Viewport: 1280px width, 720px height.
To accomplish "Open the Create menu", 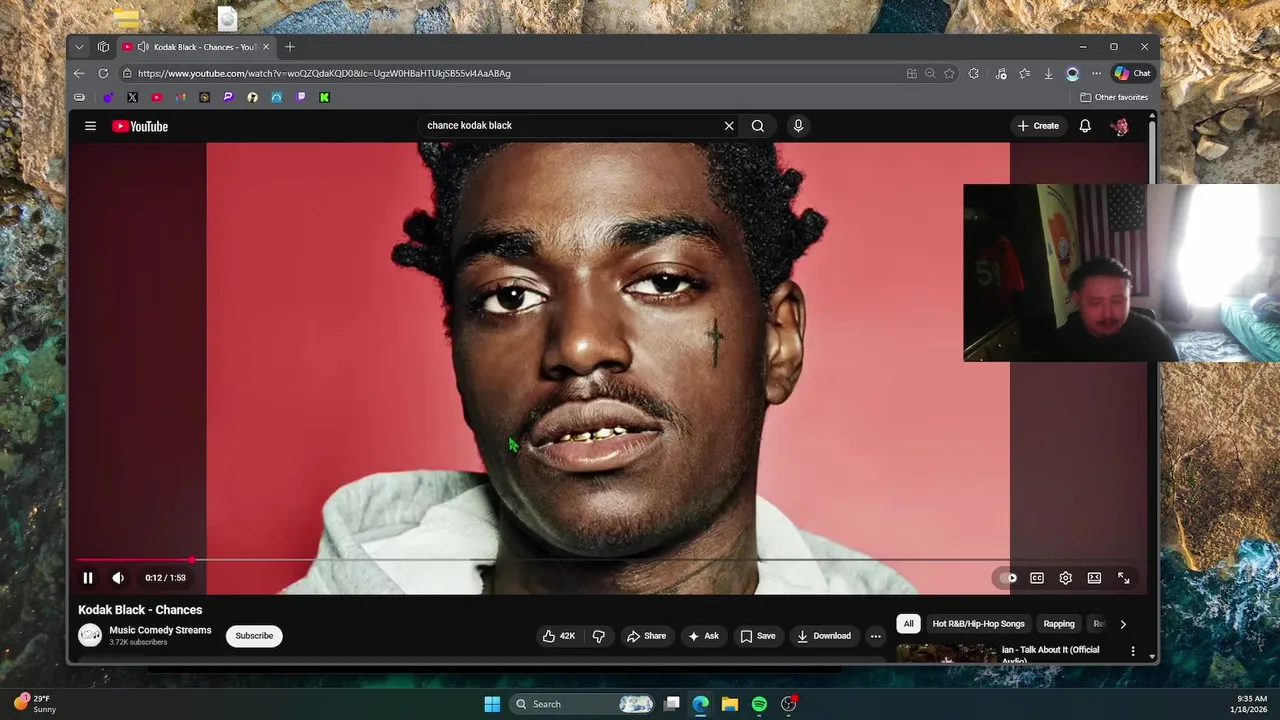I will [1038, 126].
